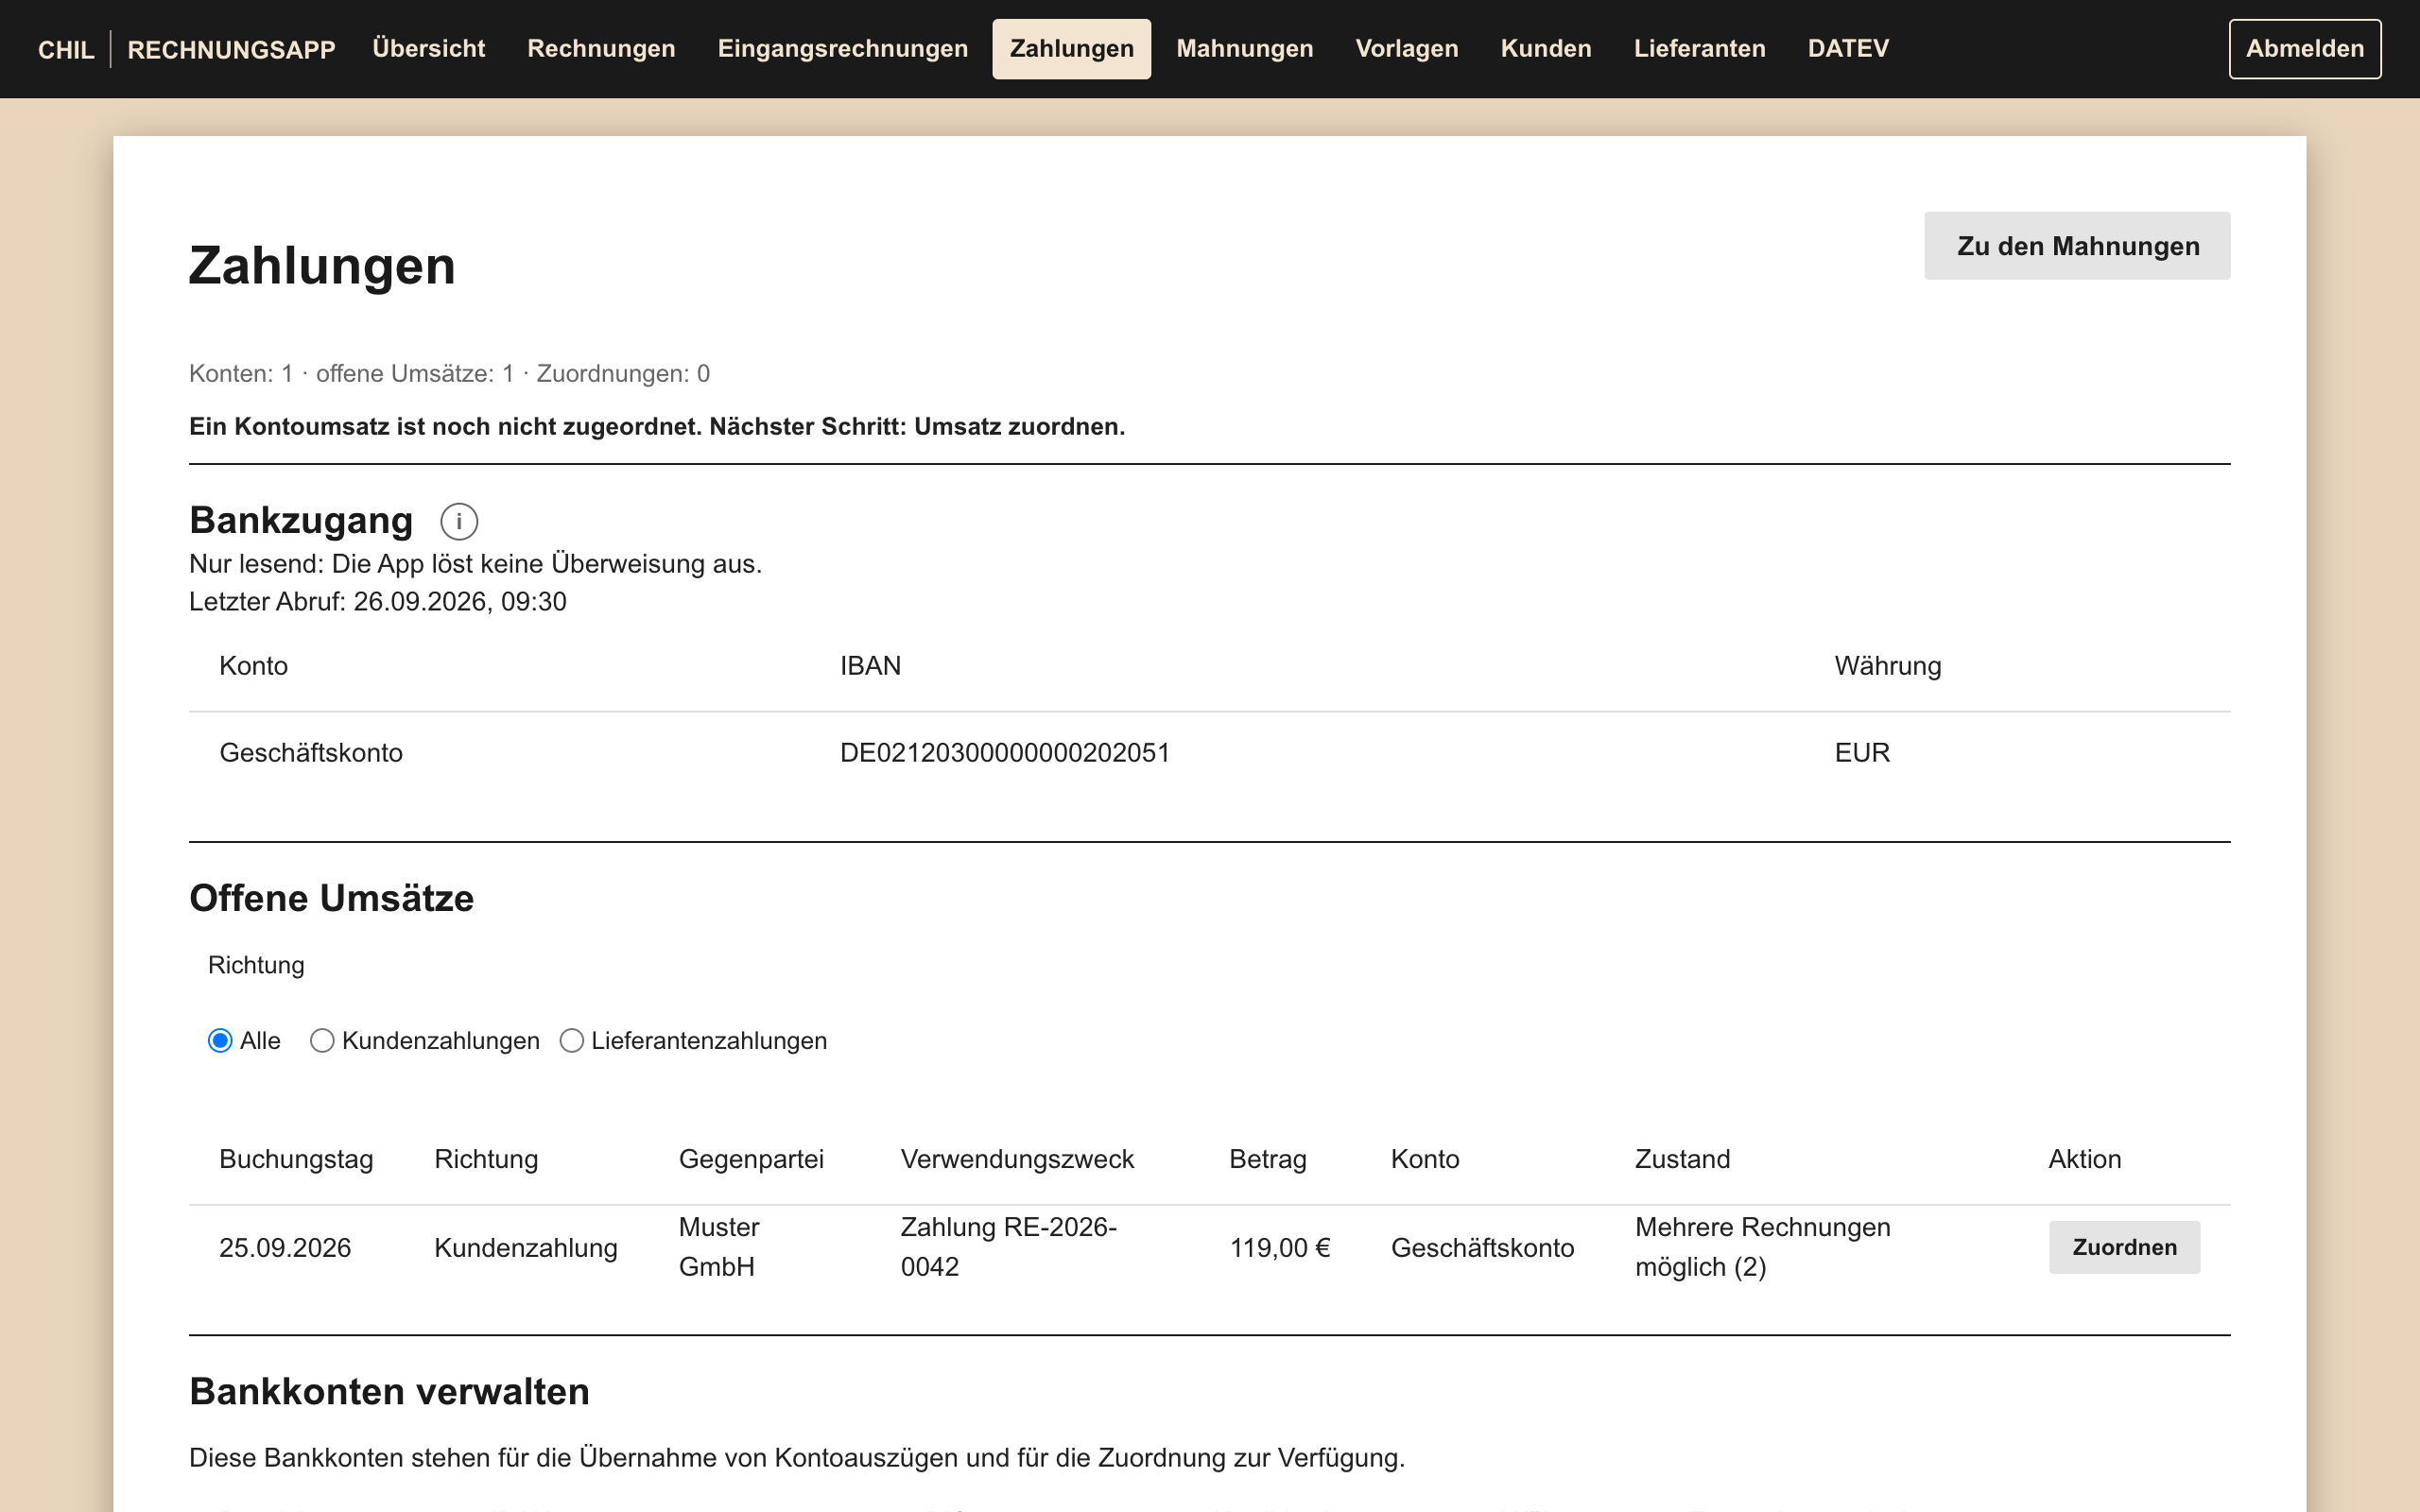2420x1512 pixels.
Task: Select the Geschäftskonto row in the Bankzugang table
Action: tap(1209, 753)
